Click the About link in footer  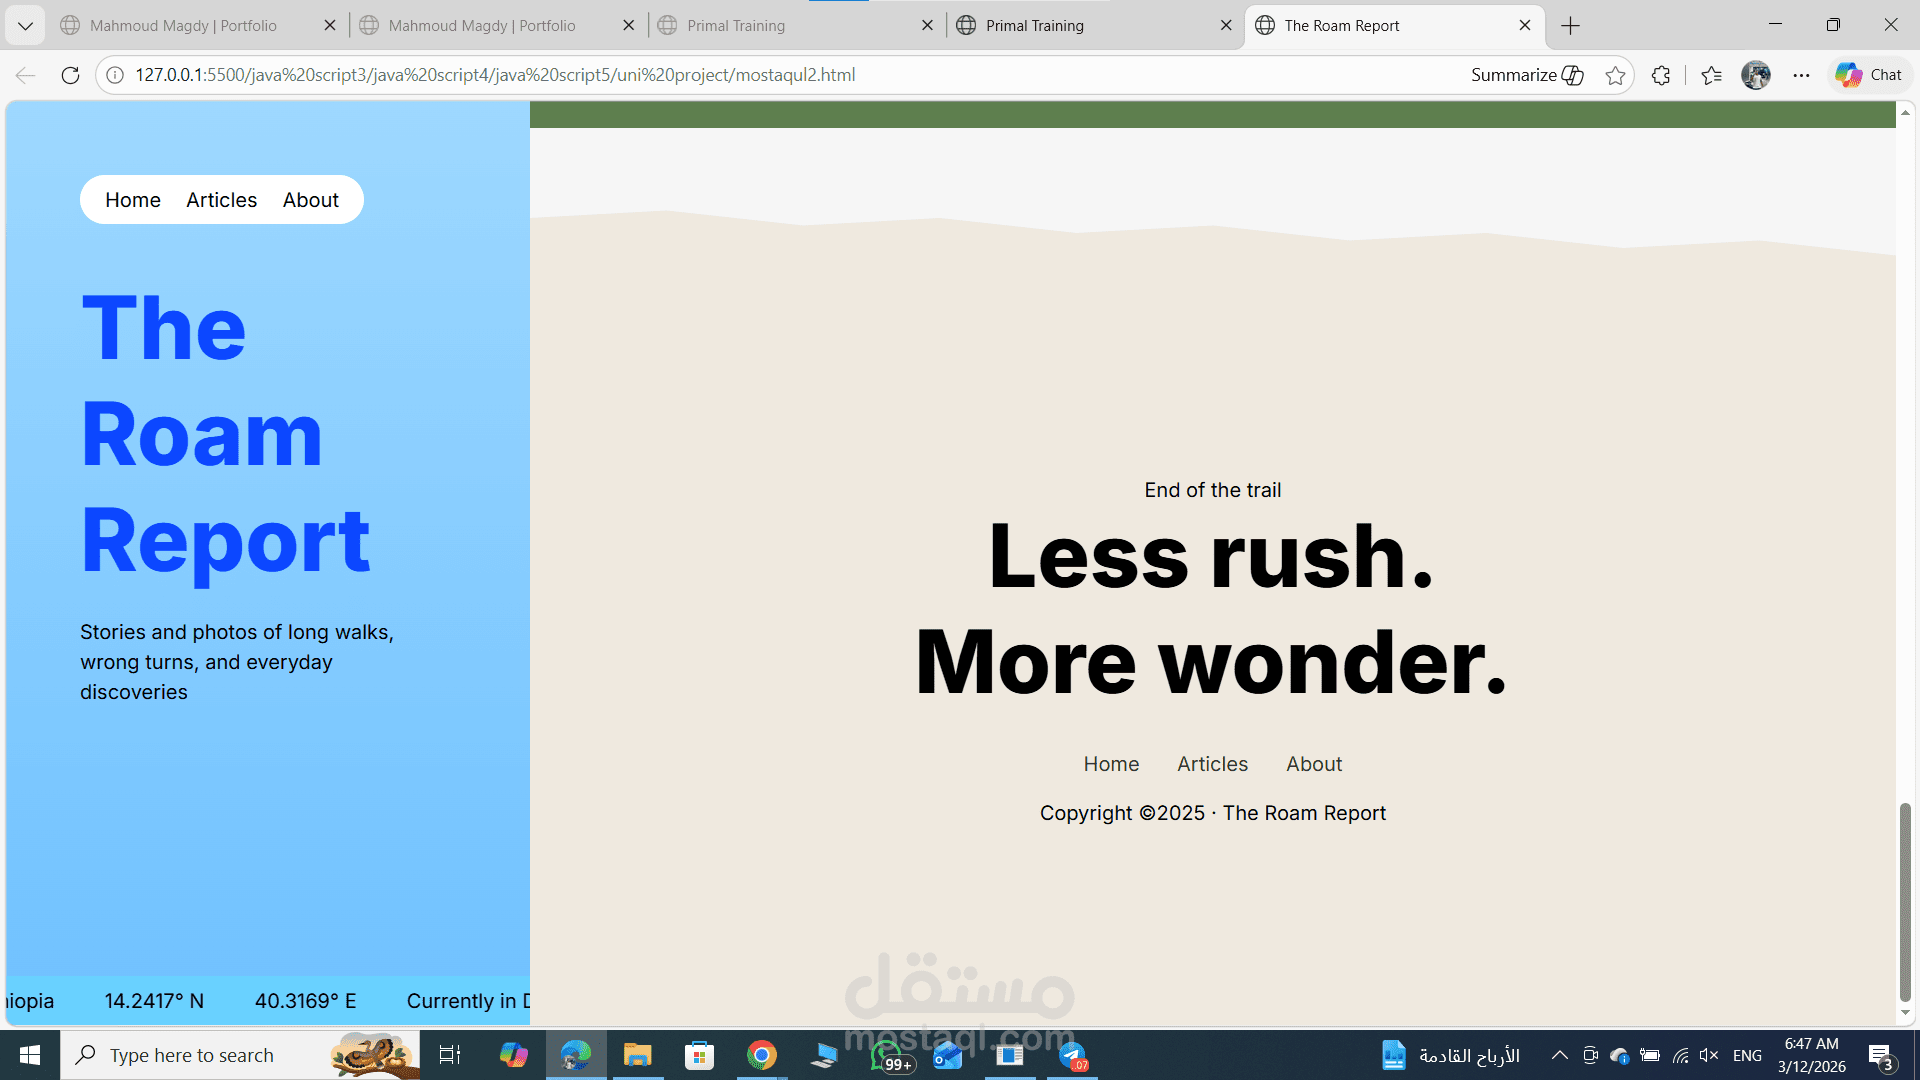tap(1314, 764)
